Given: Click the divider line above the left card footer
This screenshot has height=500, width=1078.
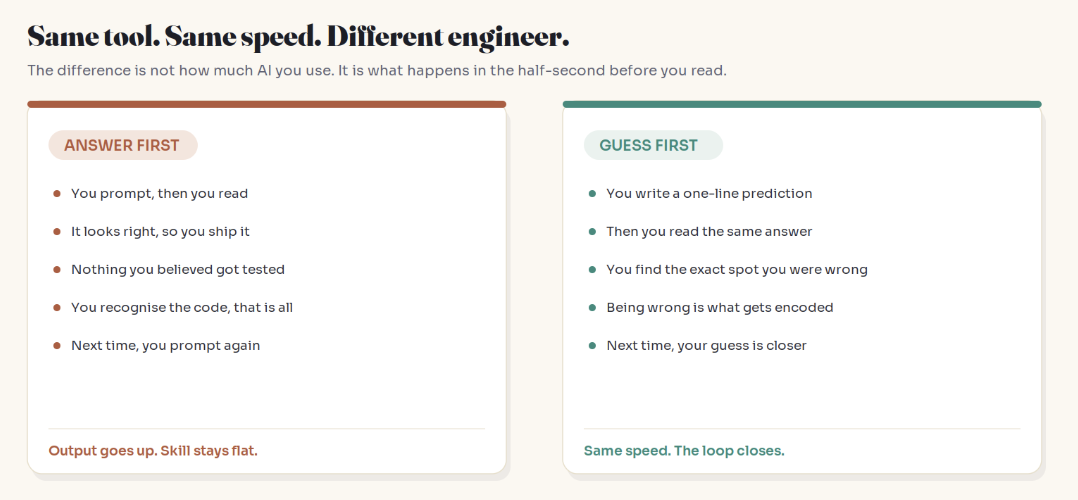Looking at the screenshot, I should click(267, 428).
